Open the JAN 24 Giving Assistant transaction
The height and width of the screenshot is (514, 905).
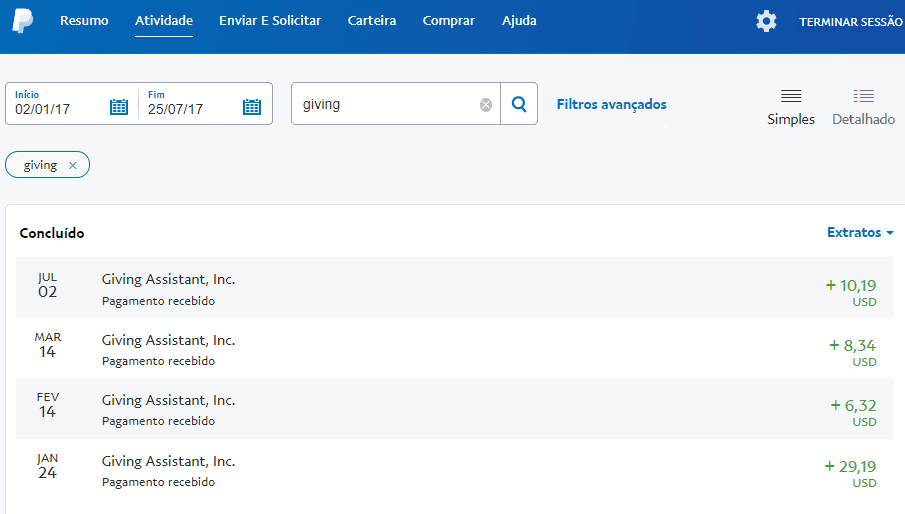pyautogui.click(x=455, y=470)
